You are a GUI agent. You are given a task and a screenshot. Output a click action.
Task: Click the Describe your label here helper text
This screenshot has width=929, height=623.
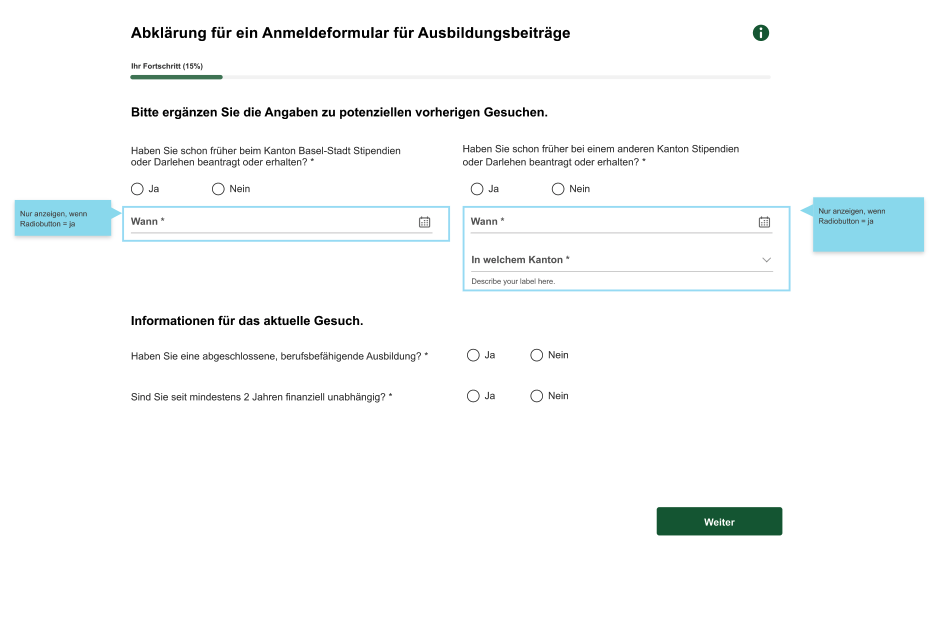[x=513, y=281]
